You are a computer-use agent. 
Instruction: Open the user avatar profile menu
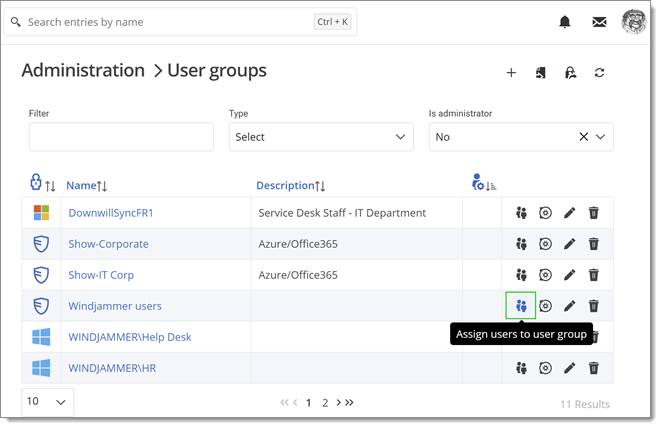tap(634, 22)
